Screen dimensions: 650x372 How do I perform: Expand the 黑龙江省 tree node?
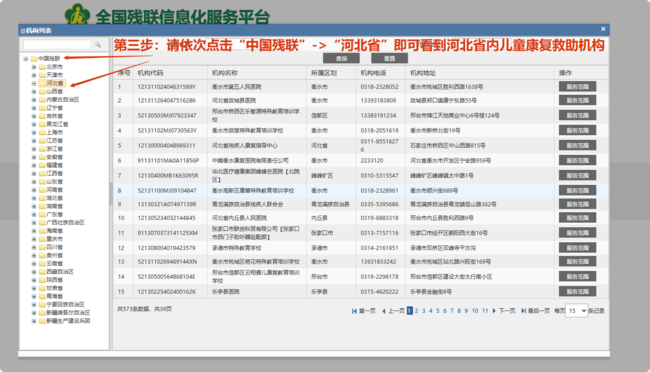34,124
